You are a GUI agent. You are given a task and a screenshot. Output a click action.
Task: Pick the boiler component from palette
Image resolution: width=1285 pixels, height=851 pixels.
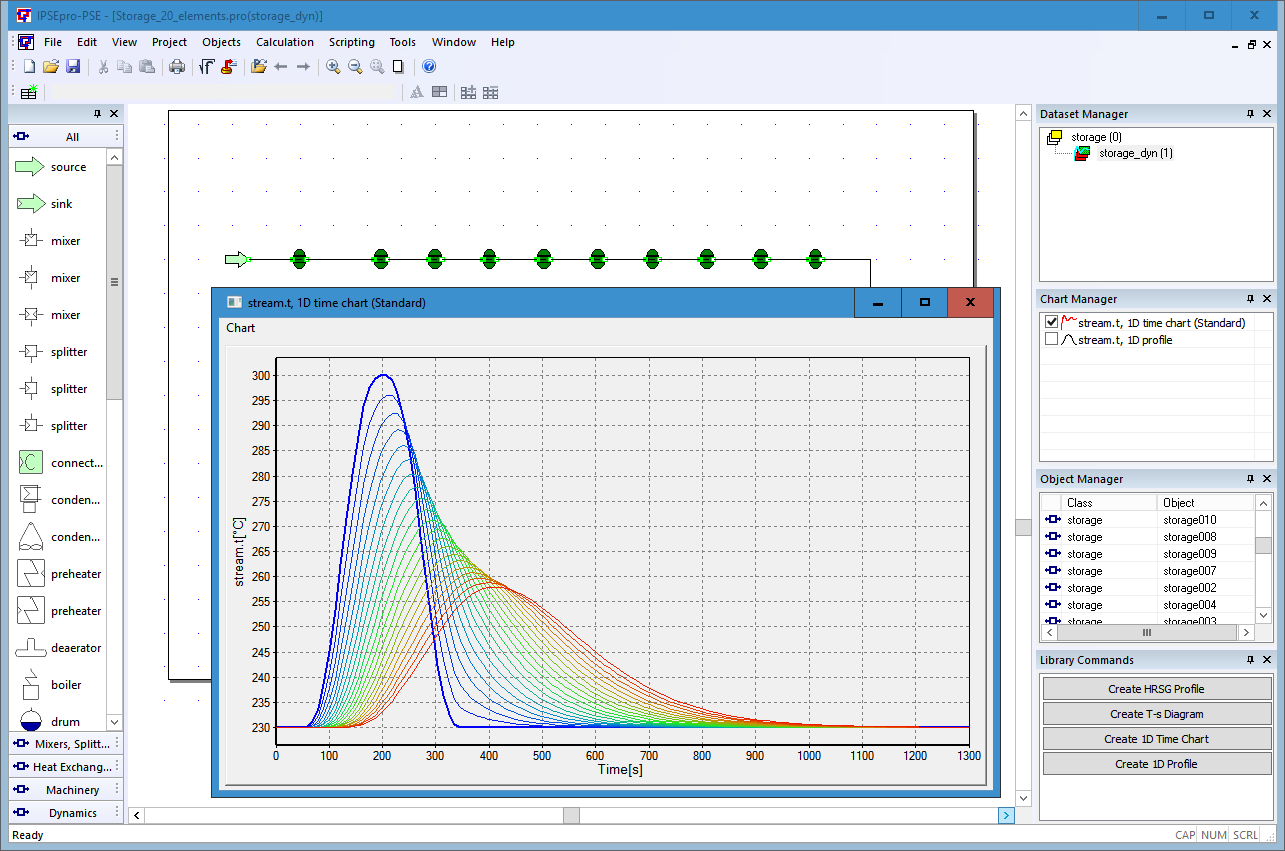(x=60, y=685)
